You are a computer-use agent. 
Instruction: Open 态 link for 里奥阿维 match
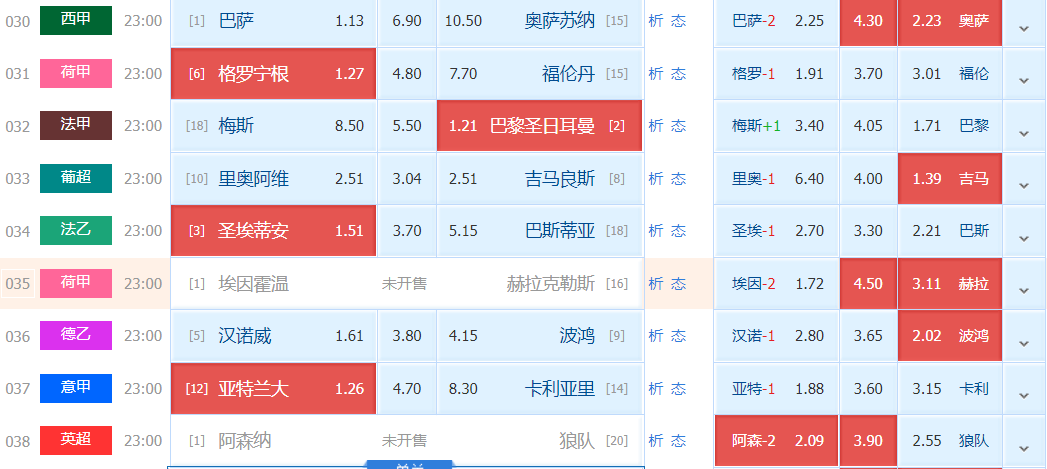(x=678, y=178)
